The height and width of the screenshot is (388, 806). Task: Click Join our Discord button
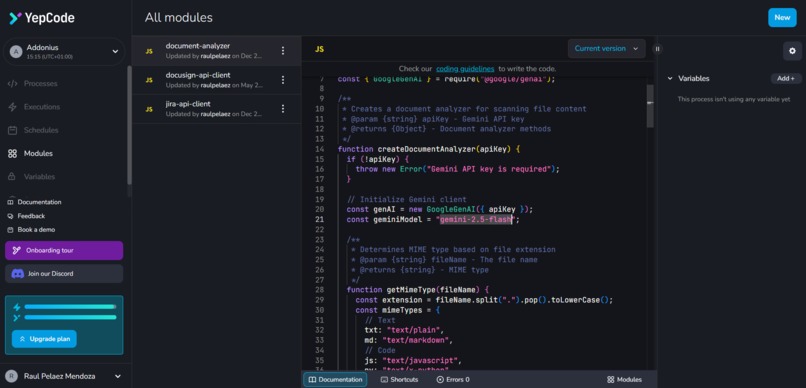[x=64, y=273]
